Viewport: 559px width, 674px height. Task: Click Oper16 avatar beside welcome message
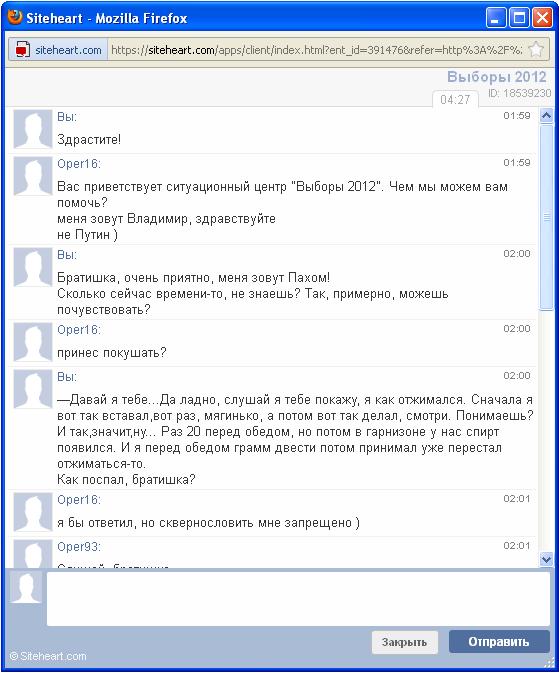pyautogui.click(x=33, y=176)
